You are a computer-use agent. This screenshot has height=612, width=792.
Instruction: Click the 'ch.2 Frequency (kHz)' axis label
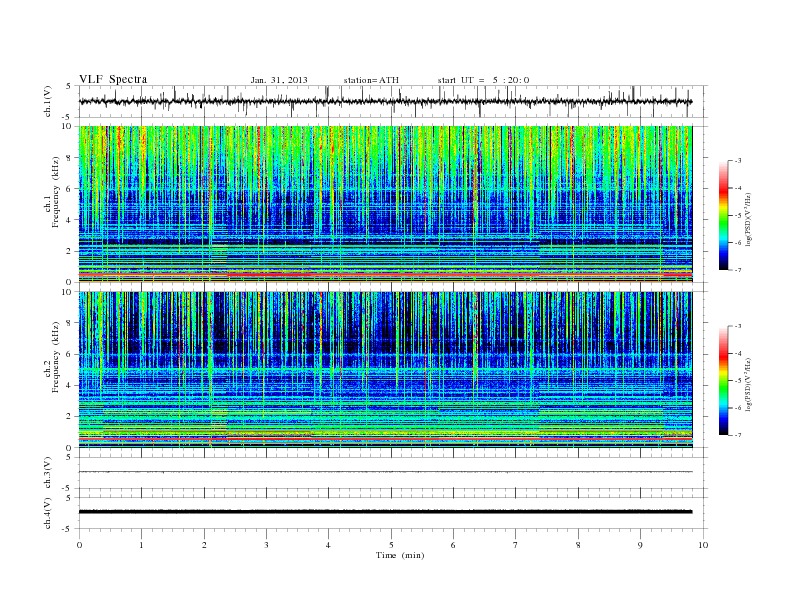tap(54, 358)
